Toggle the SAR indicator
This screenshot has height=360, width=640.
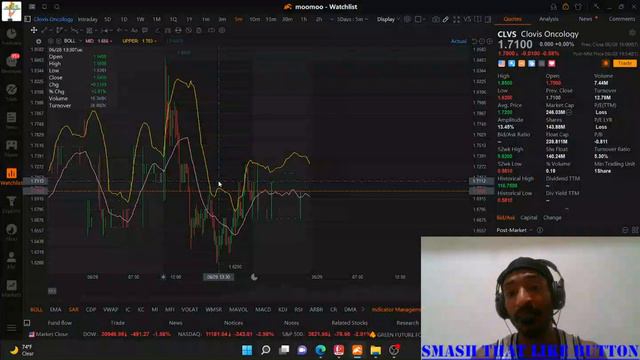coord(74,310)
